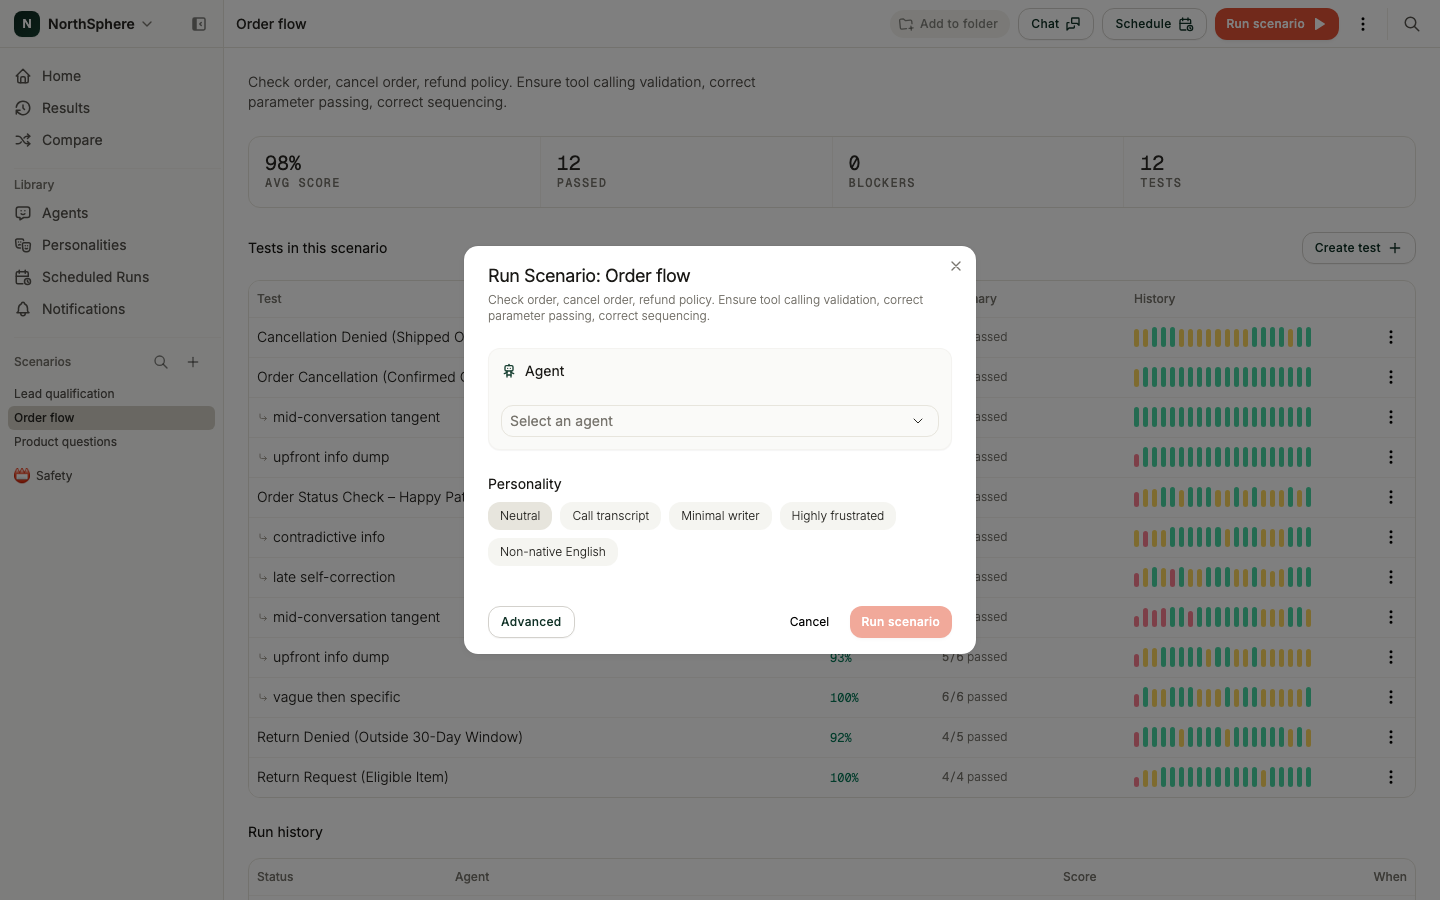Click Run scenario in the top bar
Viewport: 1440px width, 900px height.
1276,24
